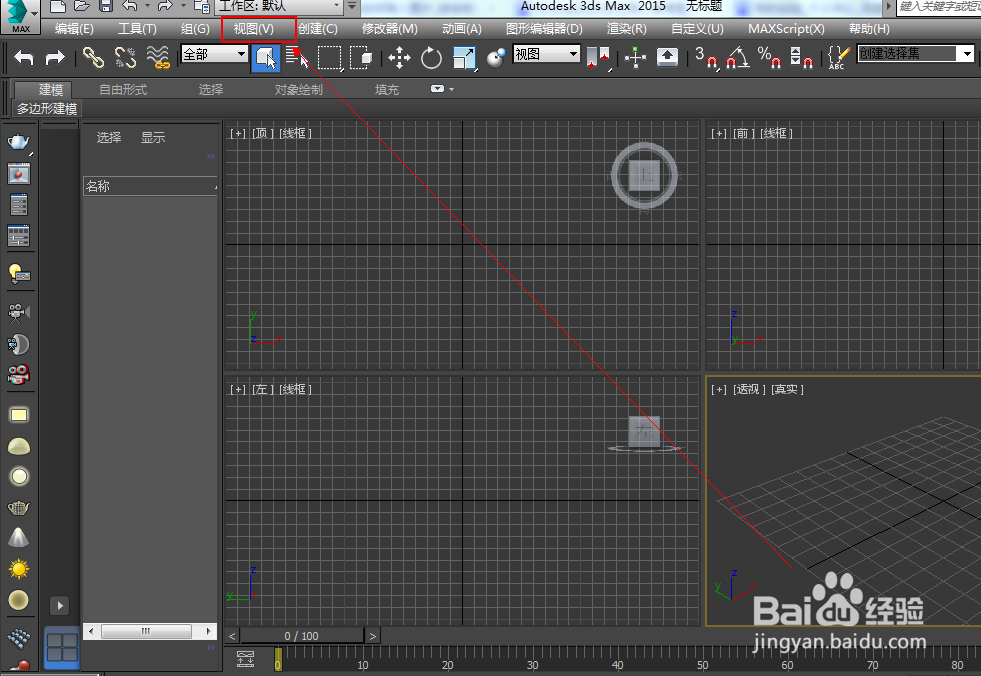981x676 pixels.
Task: Expand the ribbon options dropdown after 填充
Action: coord(442,89)
